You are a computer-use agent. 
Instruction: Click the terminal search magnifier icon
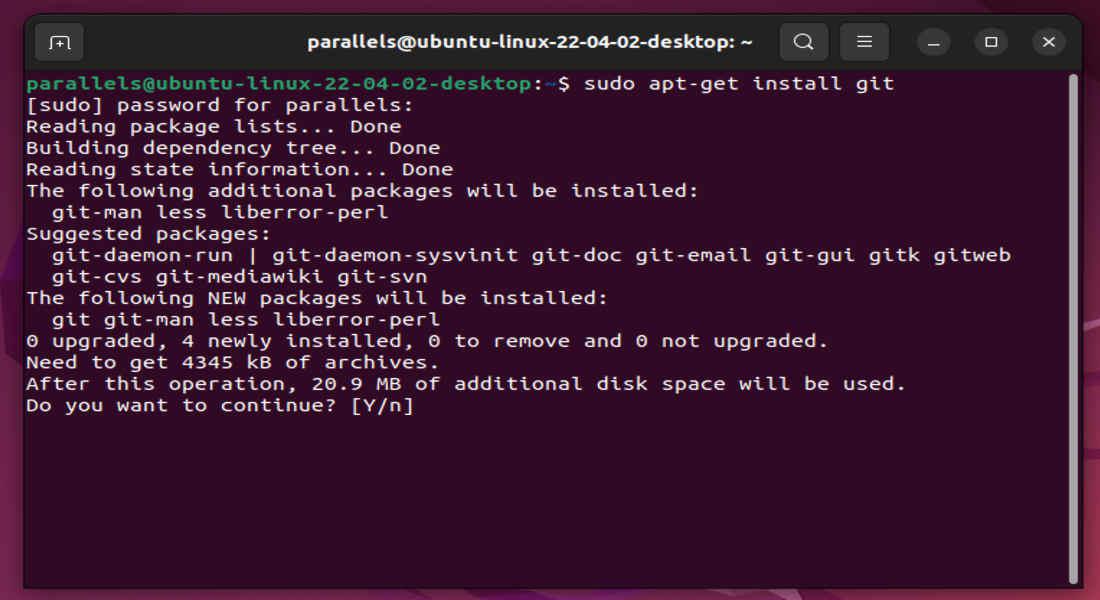click(x=803, y=42)
